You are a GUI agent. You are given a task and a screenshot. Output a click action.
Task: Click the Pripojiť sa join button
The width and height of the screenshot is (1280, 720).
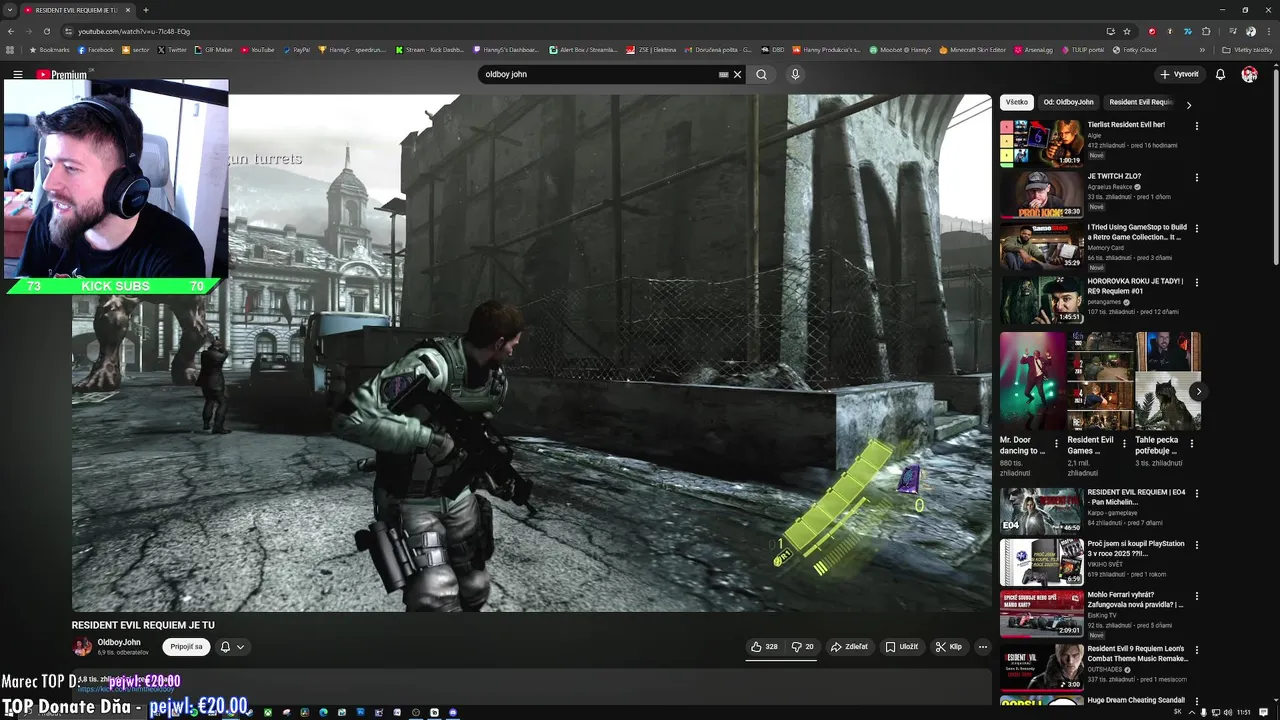pos(187,647)
